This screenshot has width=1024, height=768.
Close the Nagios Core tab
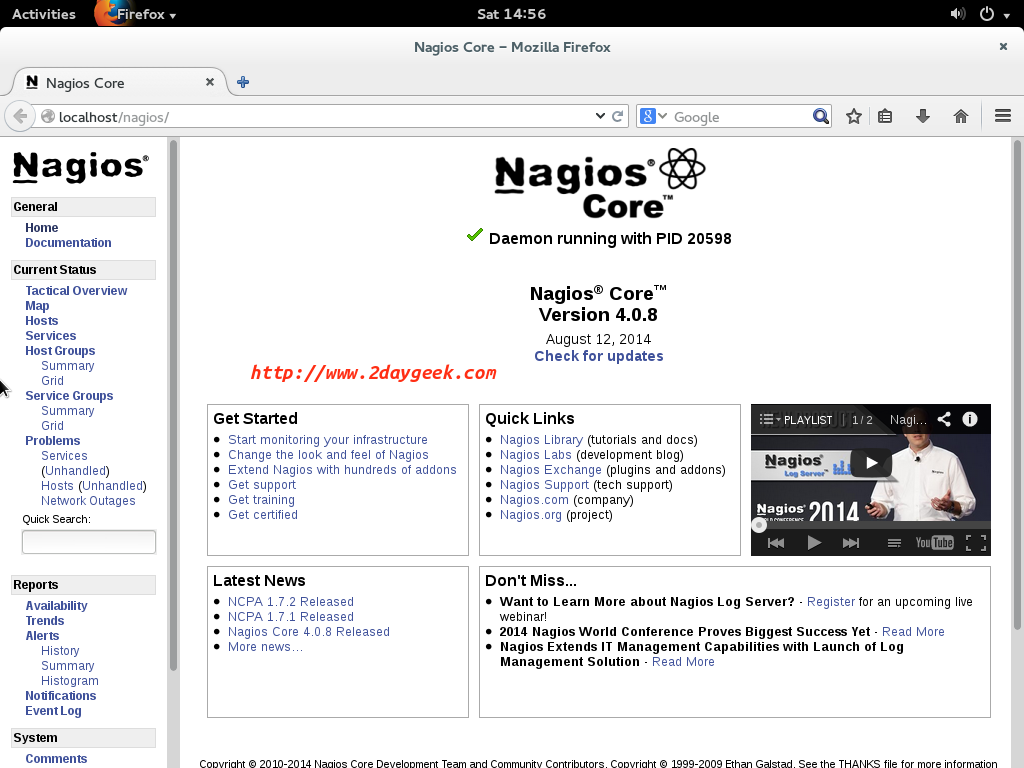210,82
